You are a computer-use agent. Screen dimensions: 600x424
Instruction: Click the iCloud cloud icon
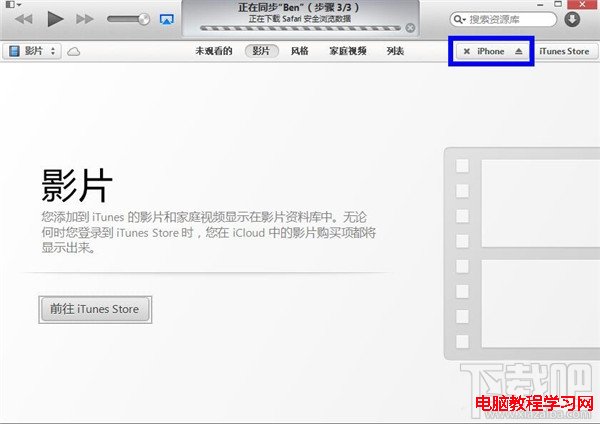(73, 51)
